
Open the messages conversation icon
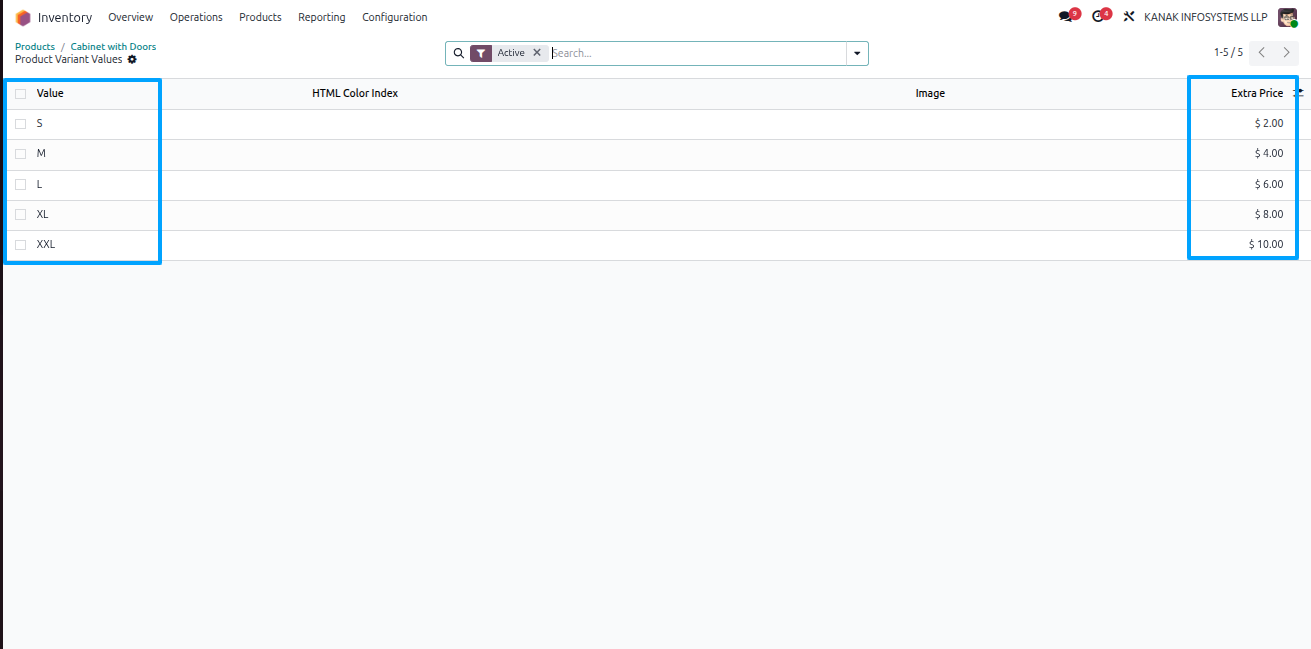coord(1066,17)
